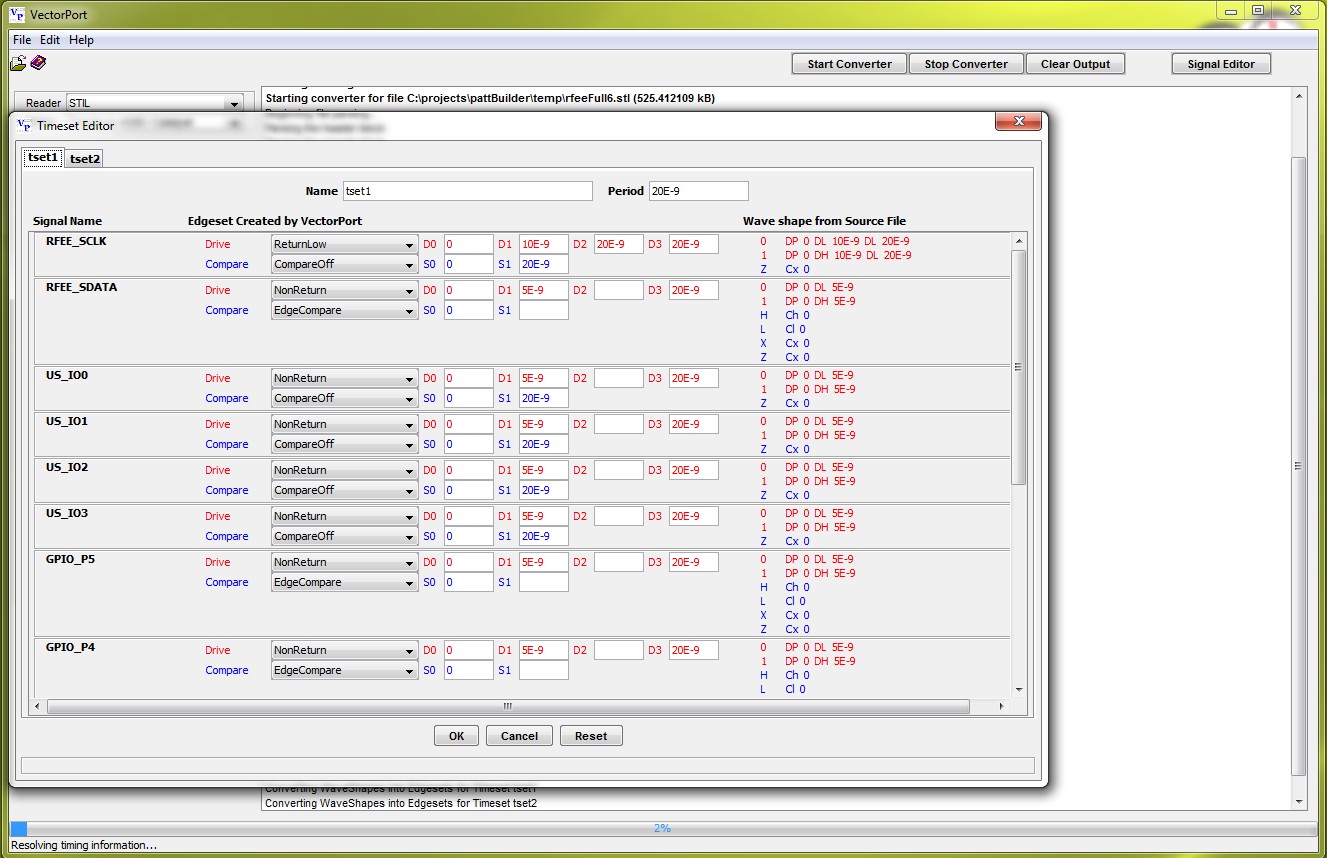Image resolution: width=1327 pixels, height=858 pixels.
Task: Open the Reader STIL dropdown
Action: tap(154, 103)
